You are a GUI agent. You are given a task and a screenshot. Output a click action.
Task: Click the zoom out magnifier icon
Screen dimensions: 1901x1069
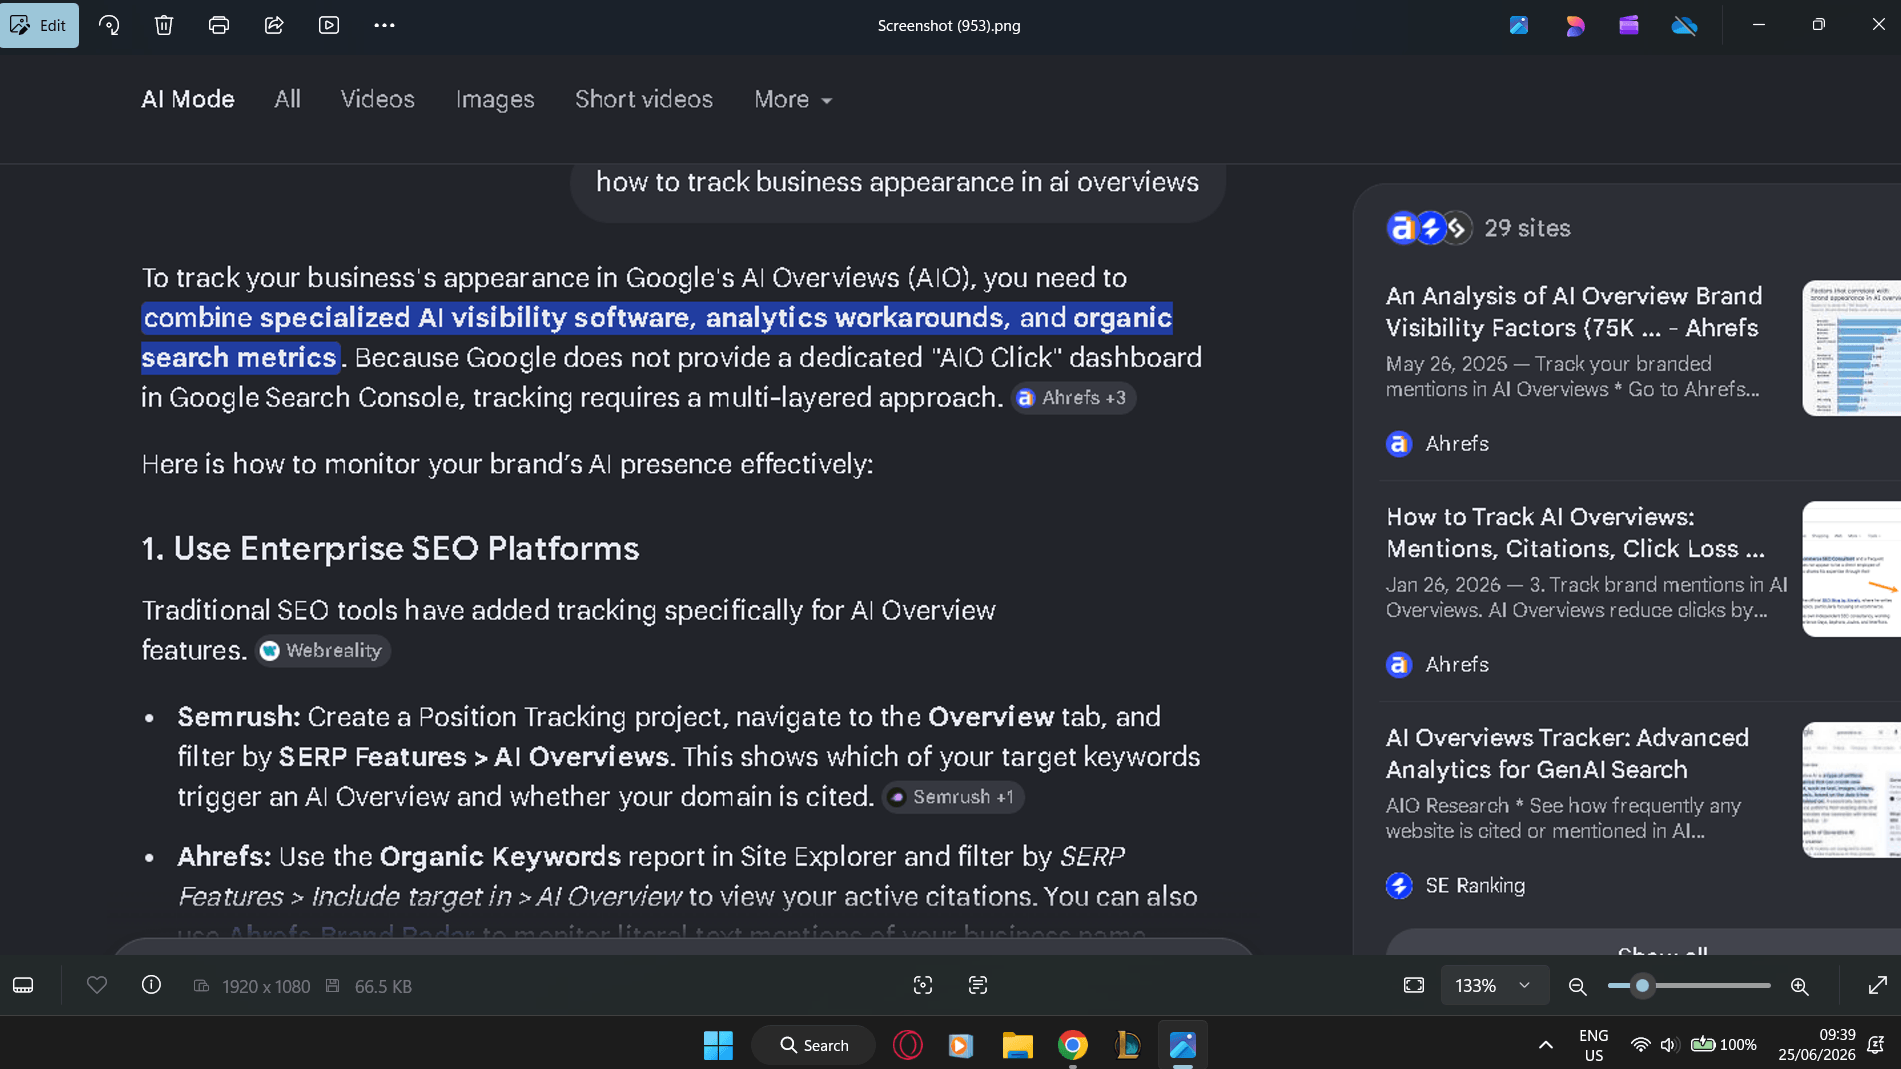1577,987
